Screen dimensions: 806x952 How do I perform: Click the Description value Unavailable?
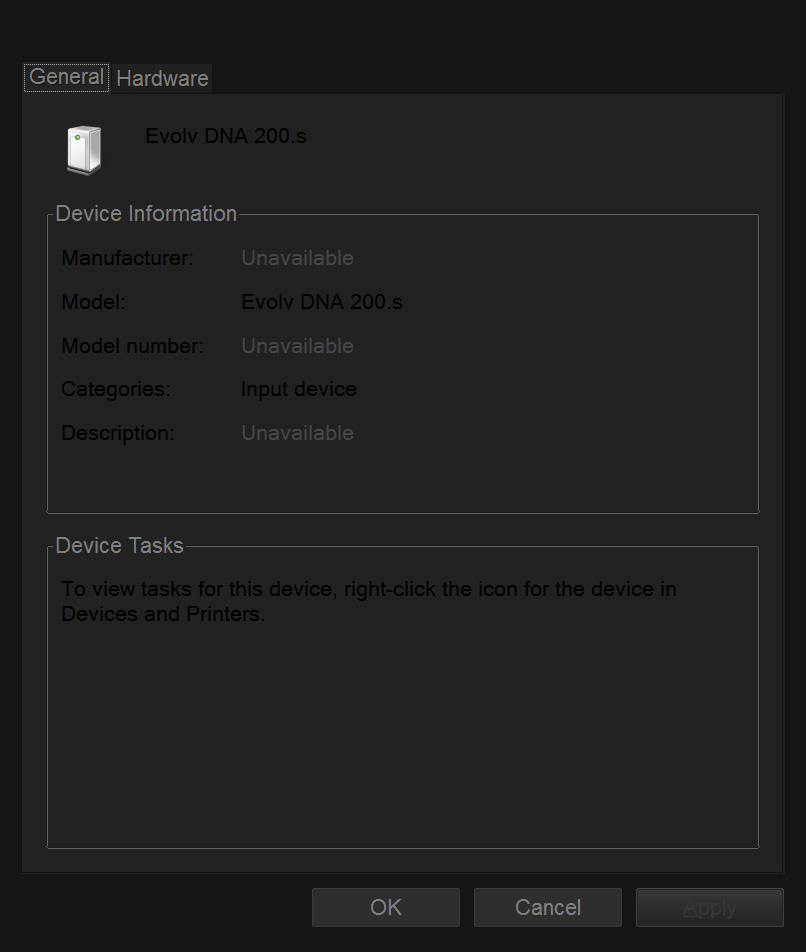click(297, 433)
